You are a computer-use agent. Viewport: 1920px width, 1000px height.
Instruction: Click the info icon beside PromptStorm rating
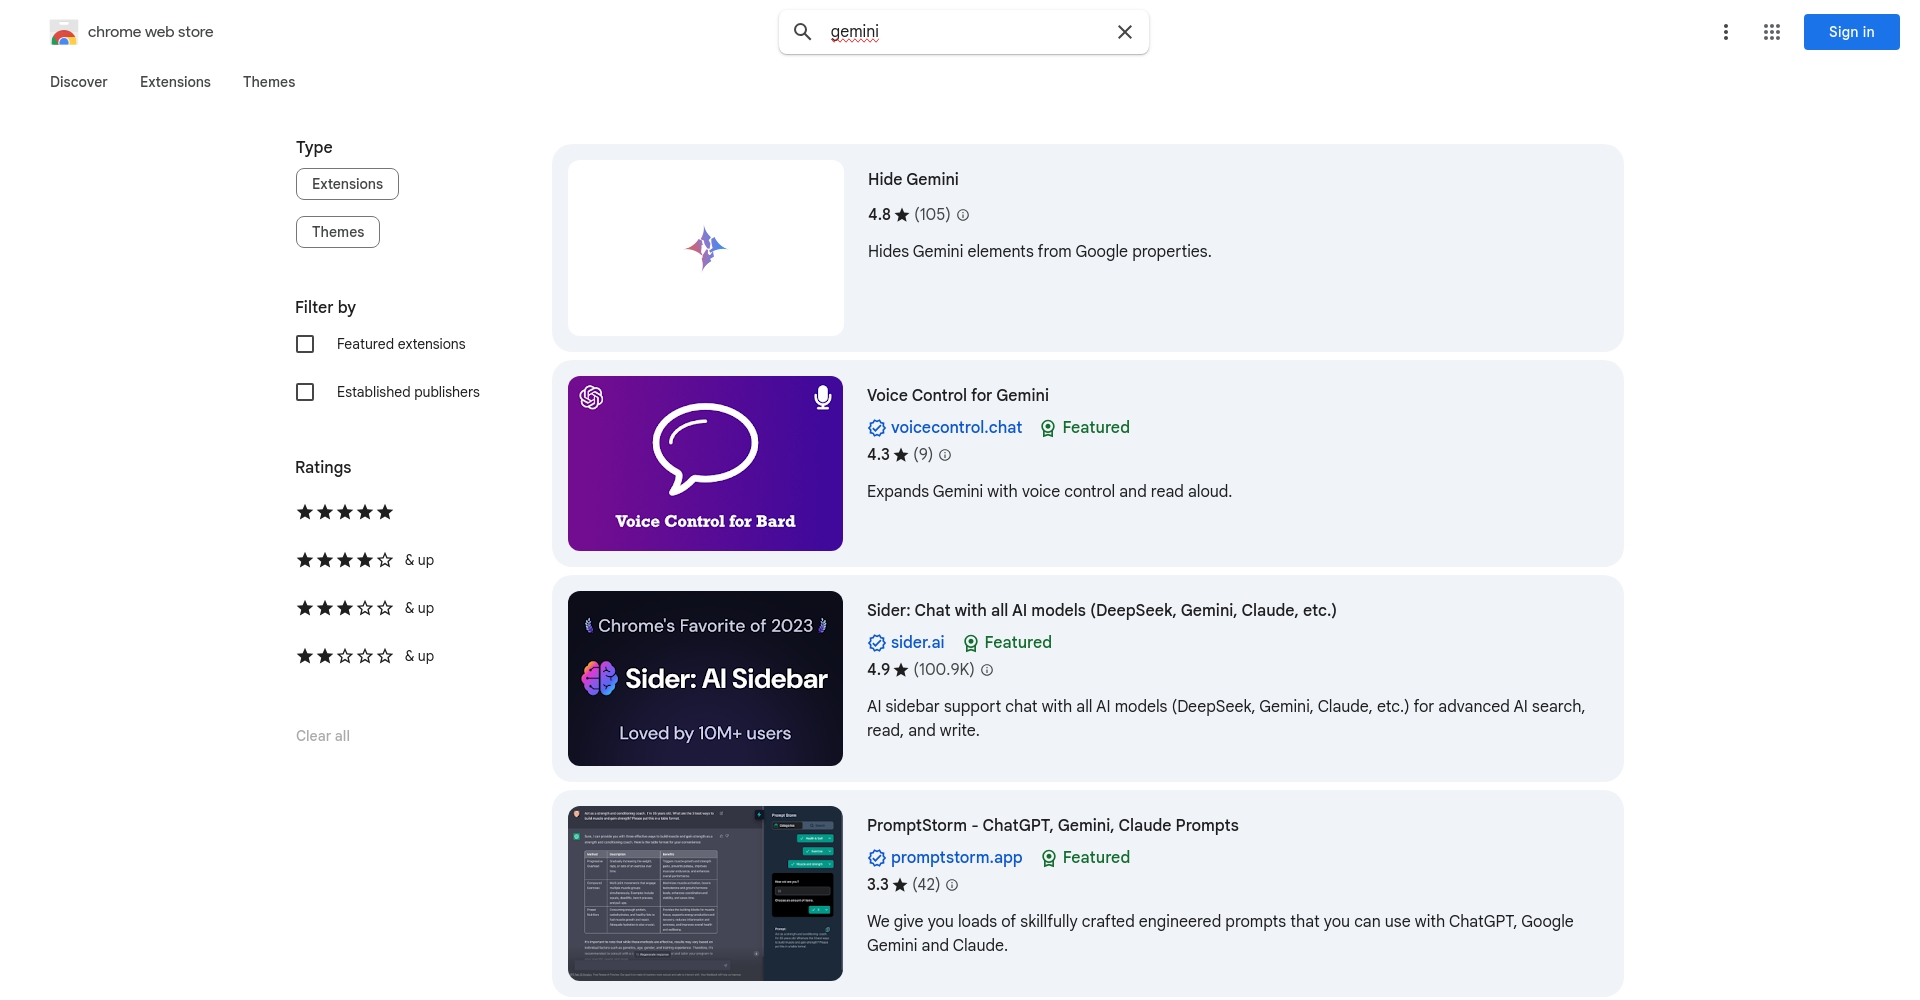[x=952, y=885]
